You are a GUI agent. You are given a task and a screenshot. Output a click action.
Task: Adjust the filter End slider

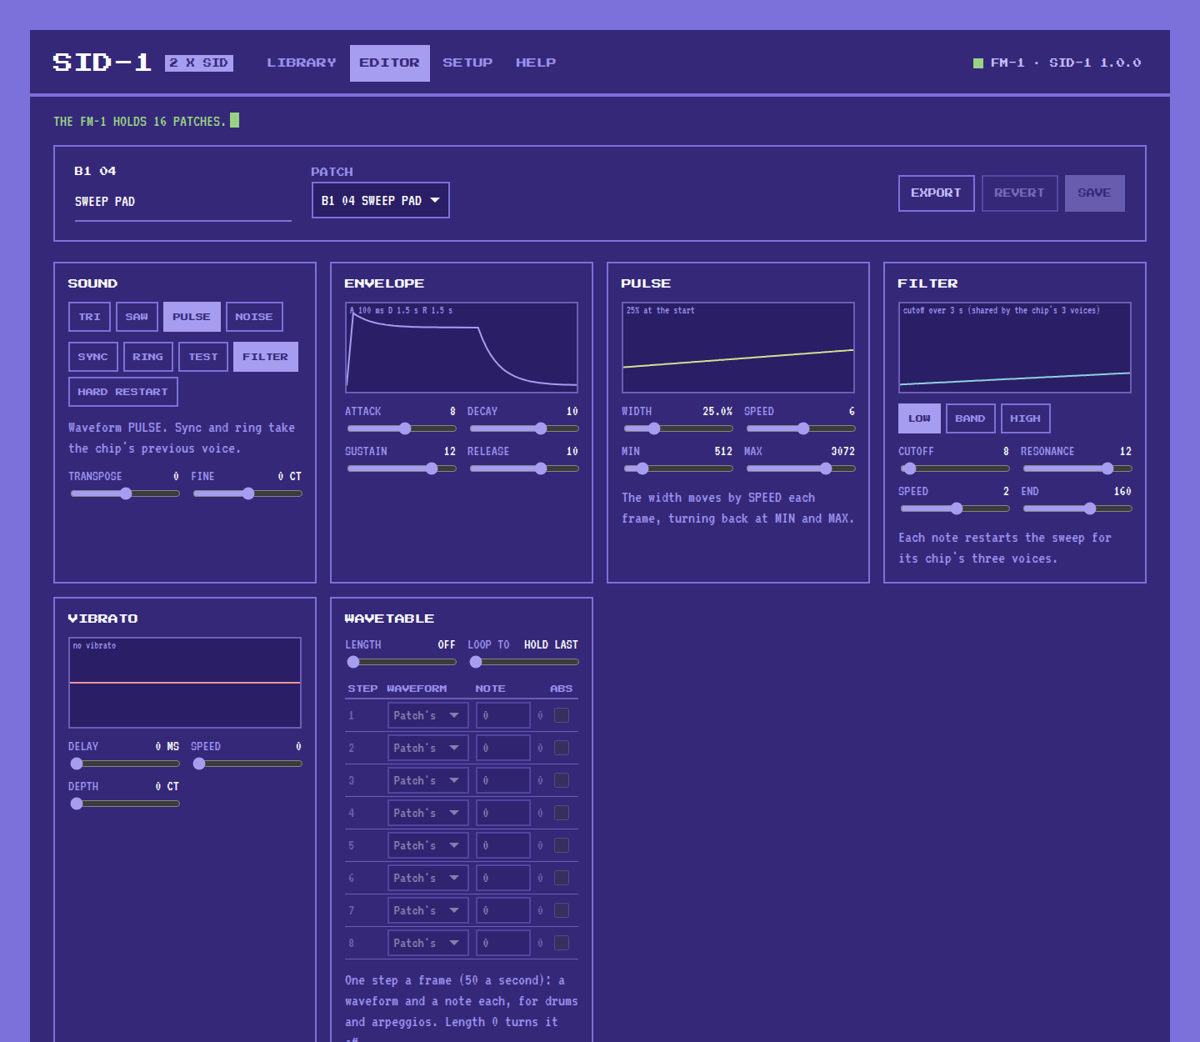(x=1078, y=508)
